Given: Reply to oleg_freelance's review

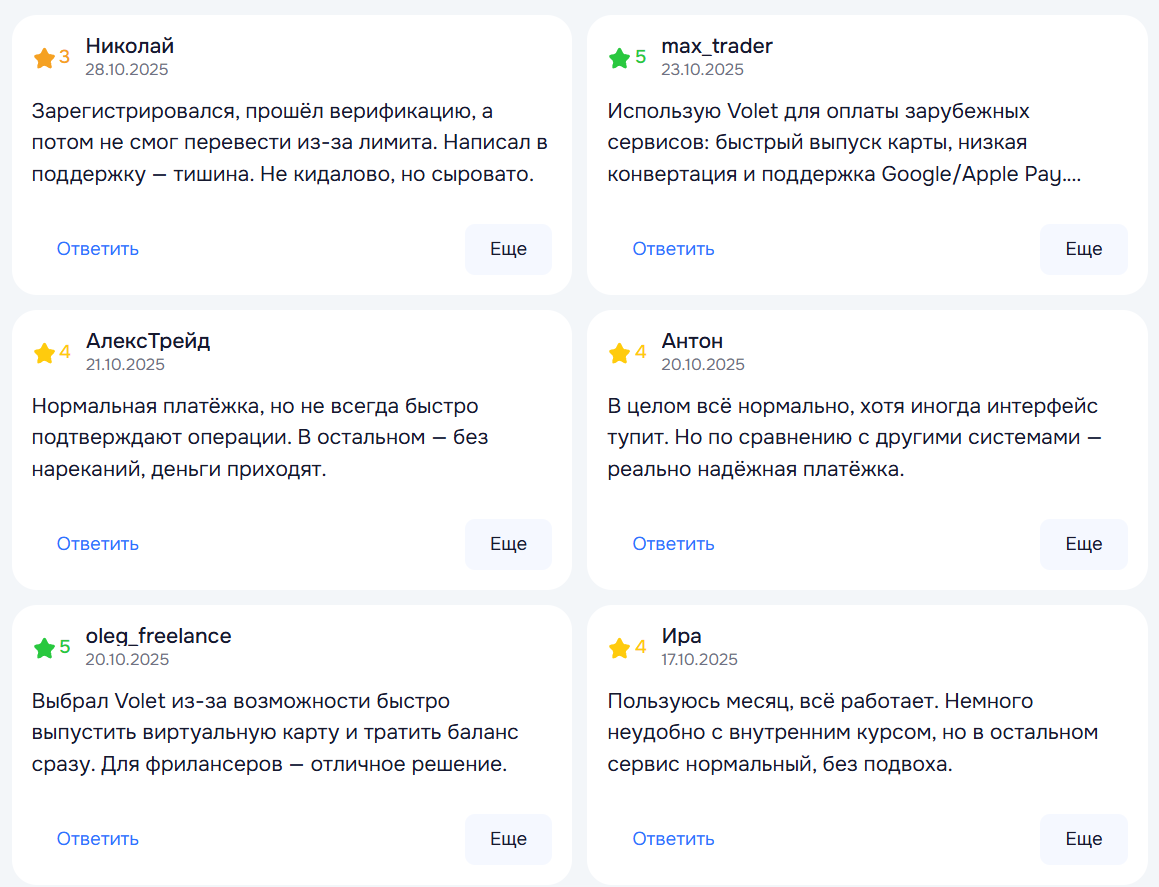Looking at the screenshot, I should pyautogui.click(x=98, y=839).
